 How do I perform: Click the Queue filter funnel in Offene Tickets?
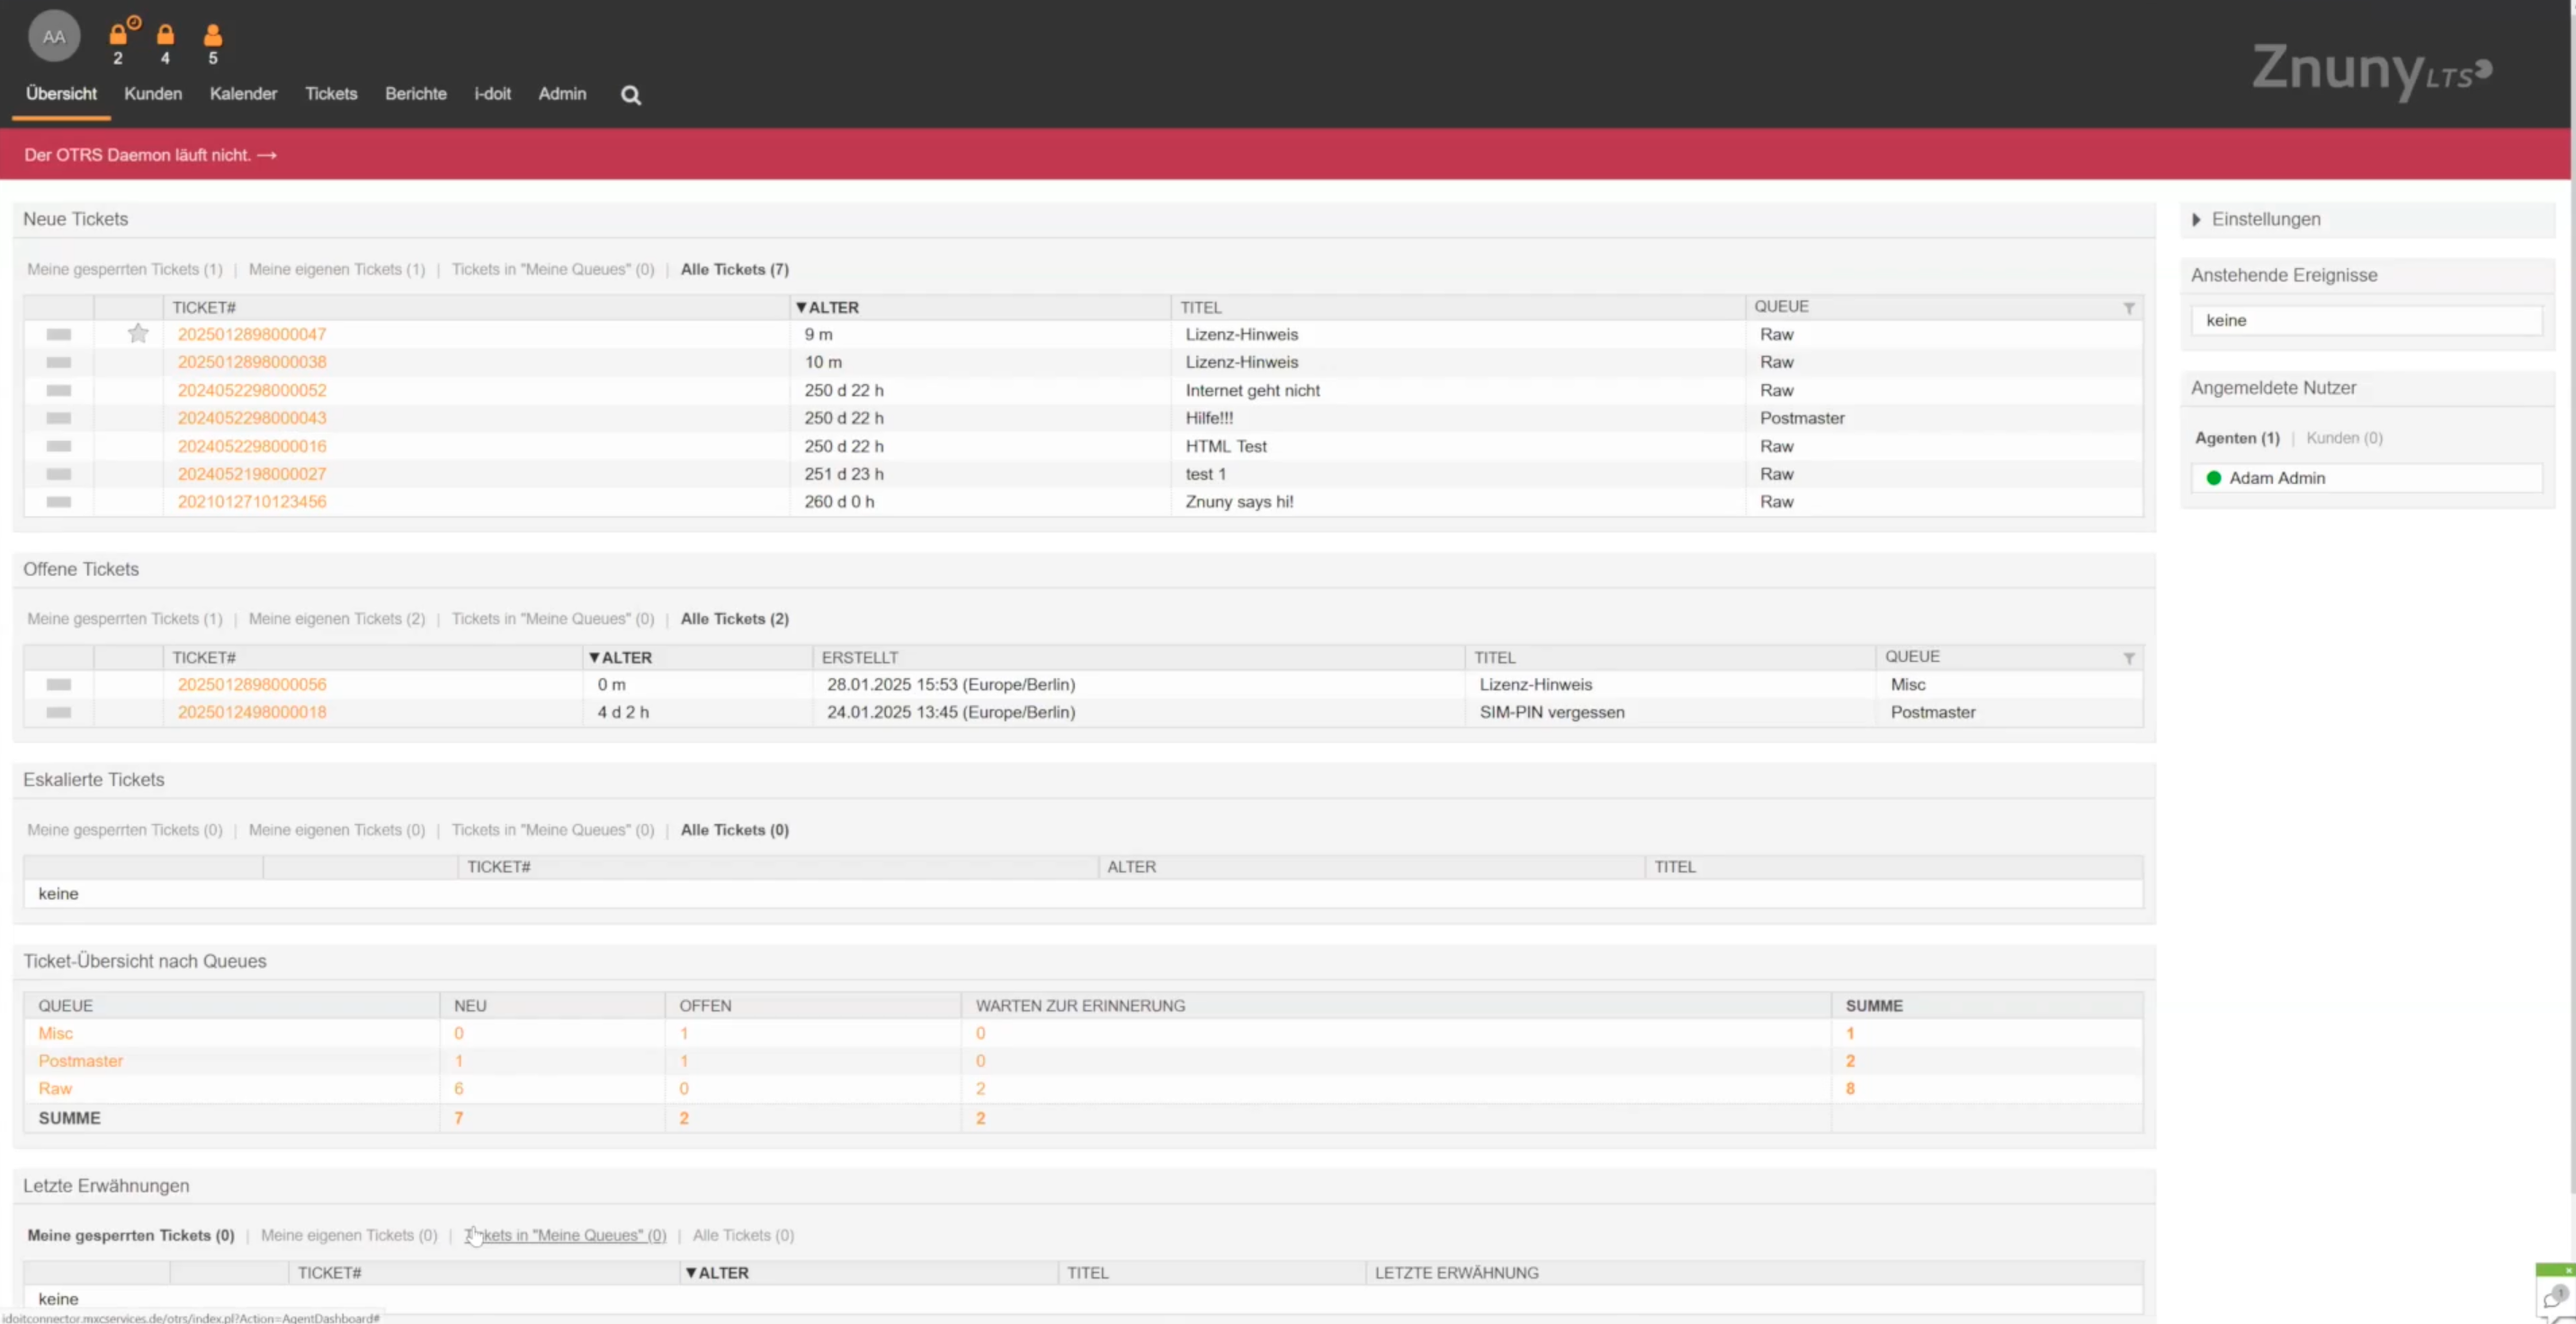click(x=2129, y=658)
